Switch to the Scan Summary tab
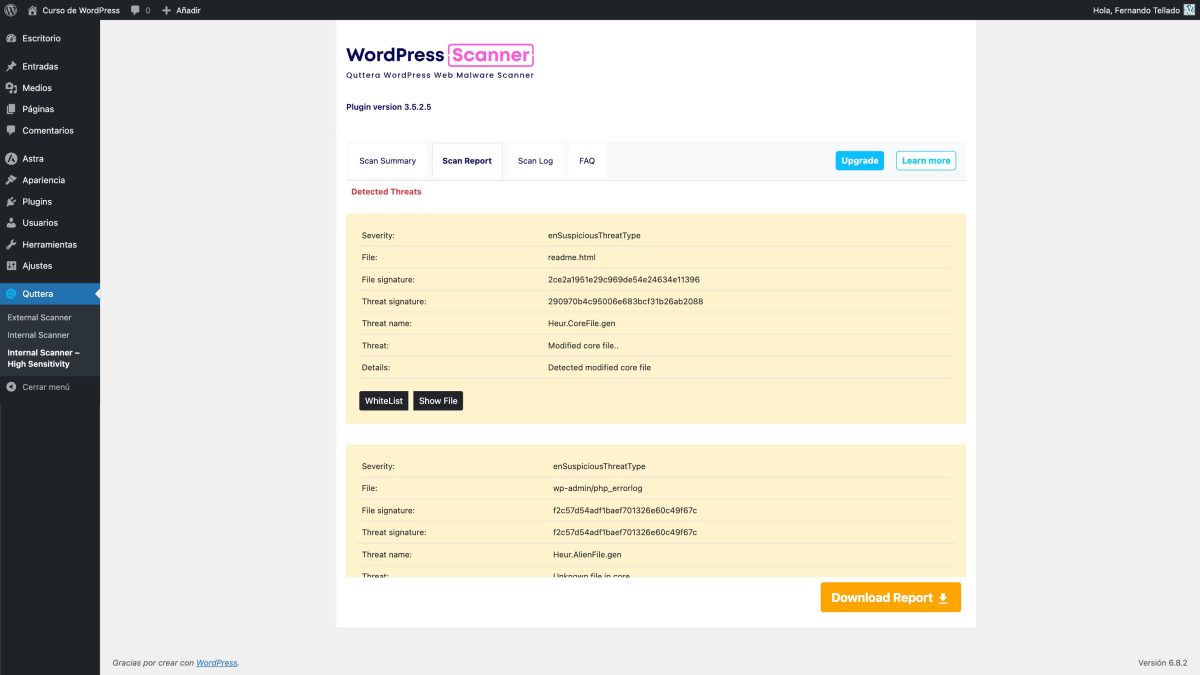 click(387, 160)
